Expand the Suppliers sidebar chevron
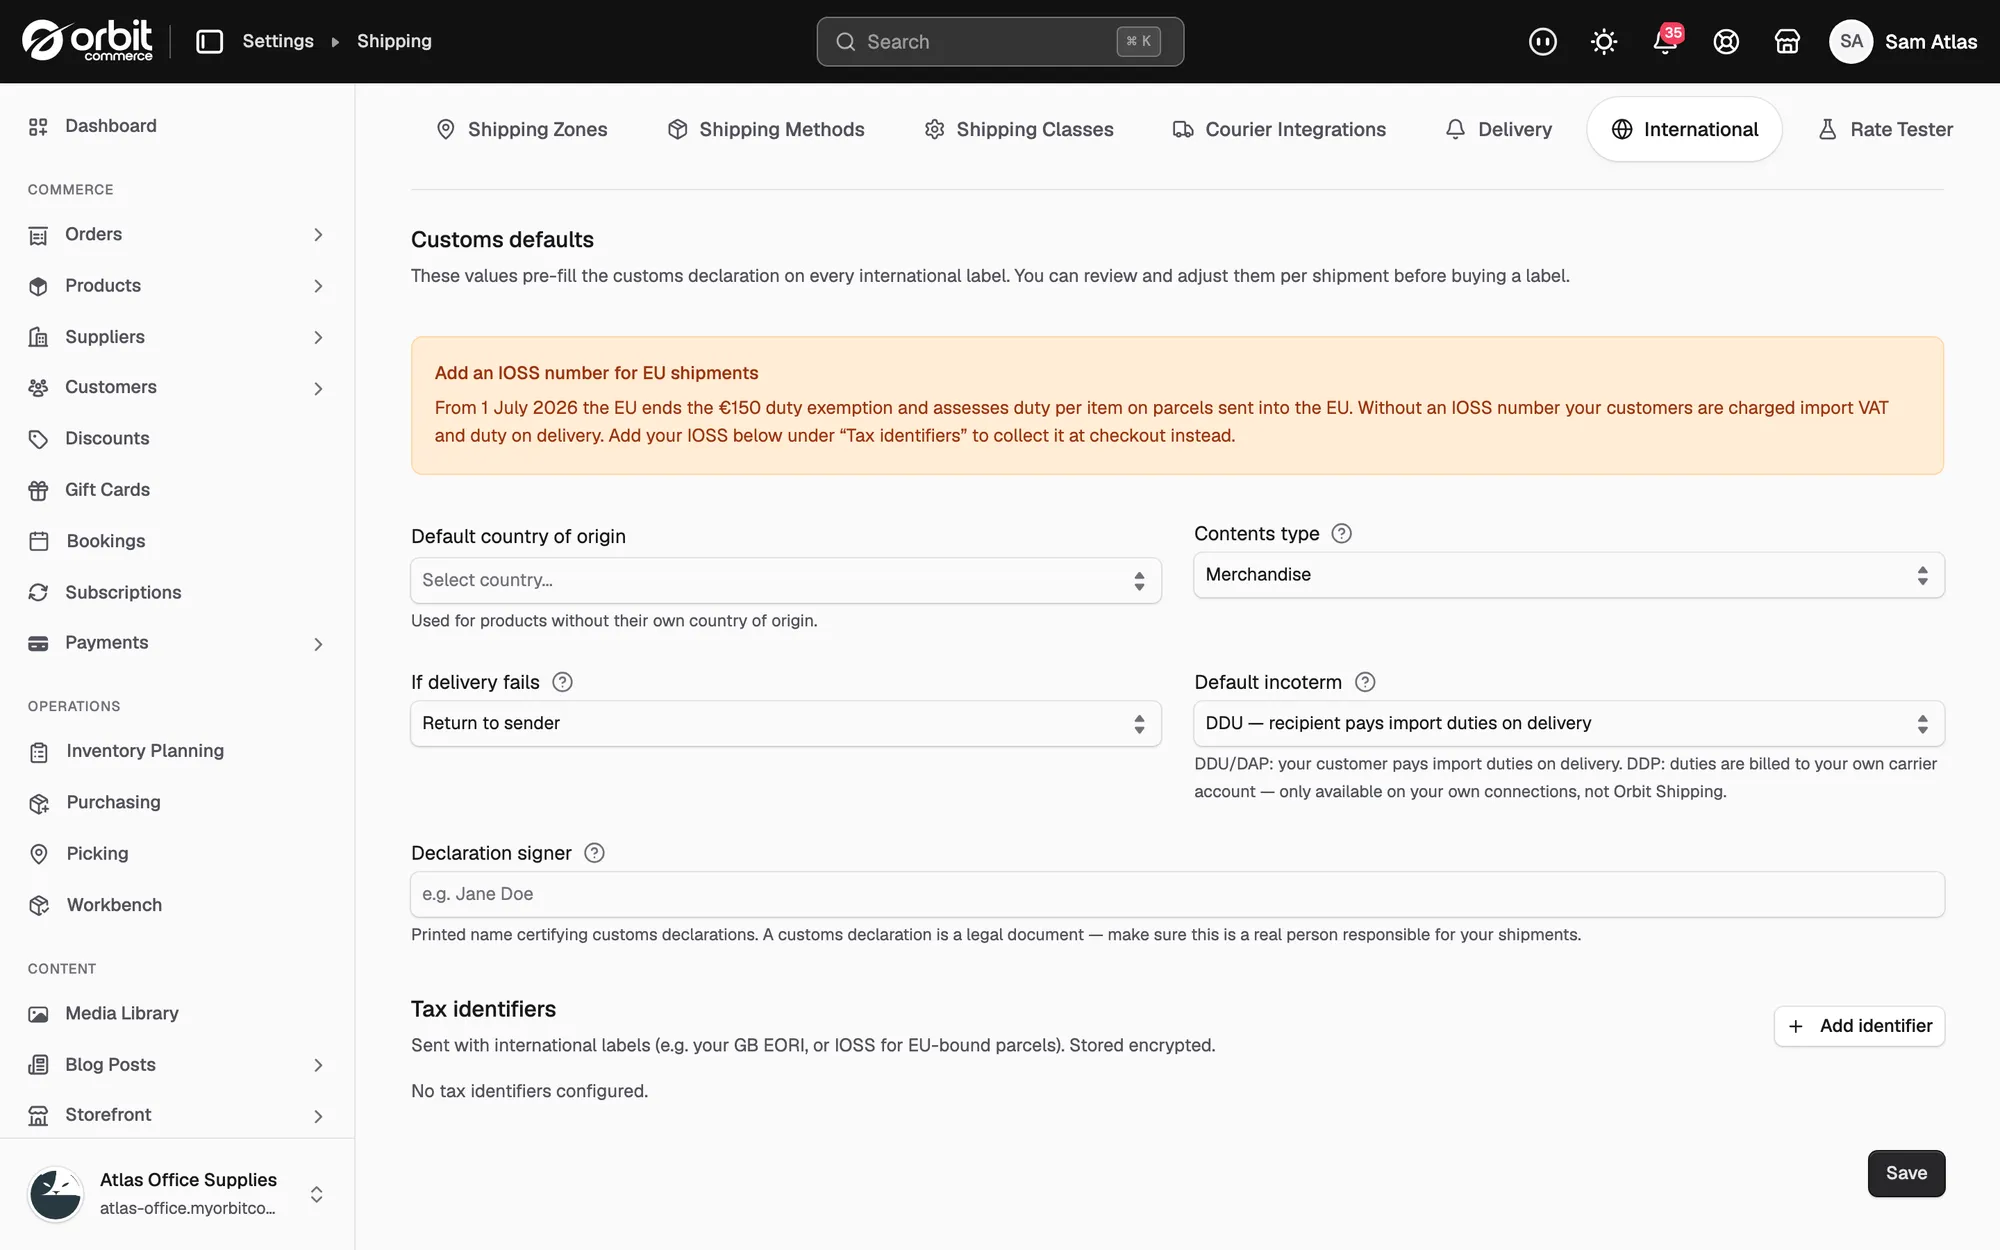 [x=318, y=337]
